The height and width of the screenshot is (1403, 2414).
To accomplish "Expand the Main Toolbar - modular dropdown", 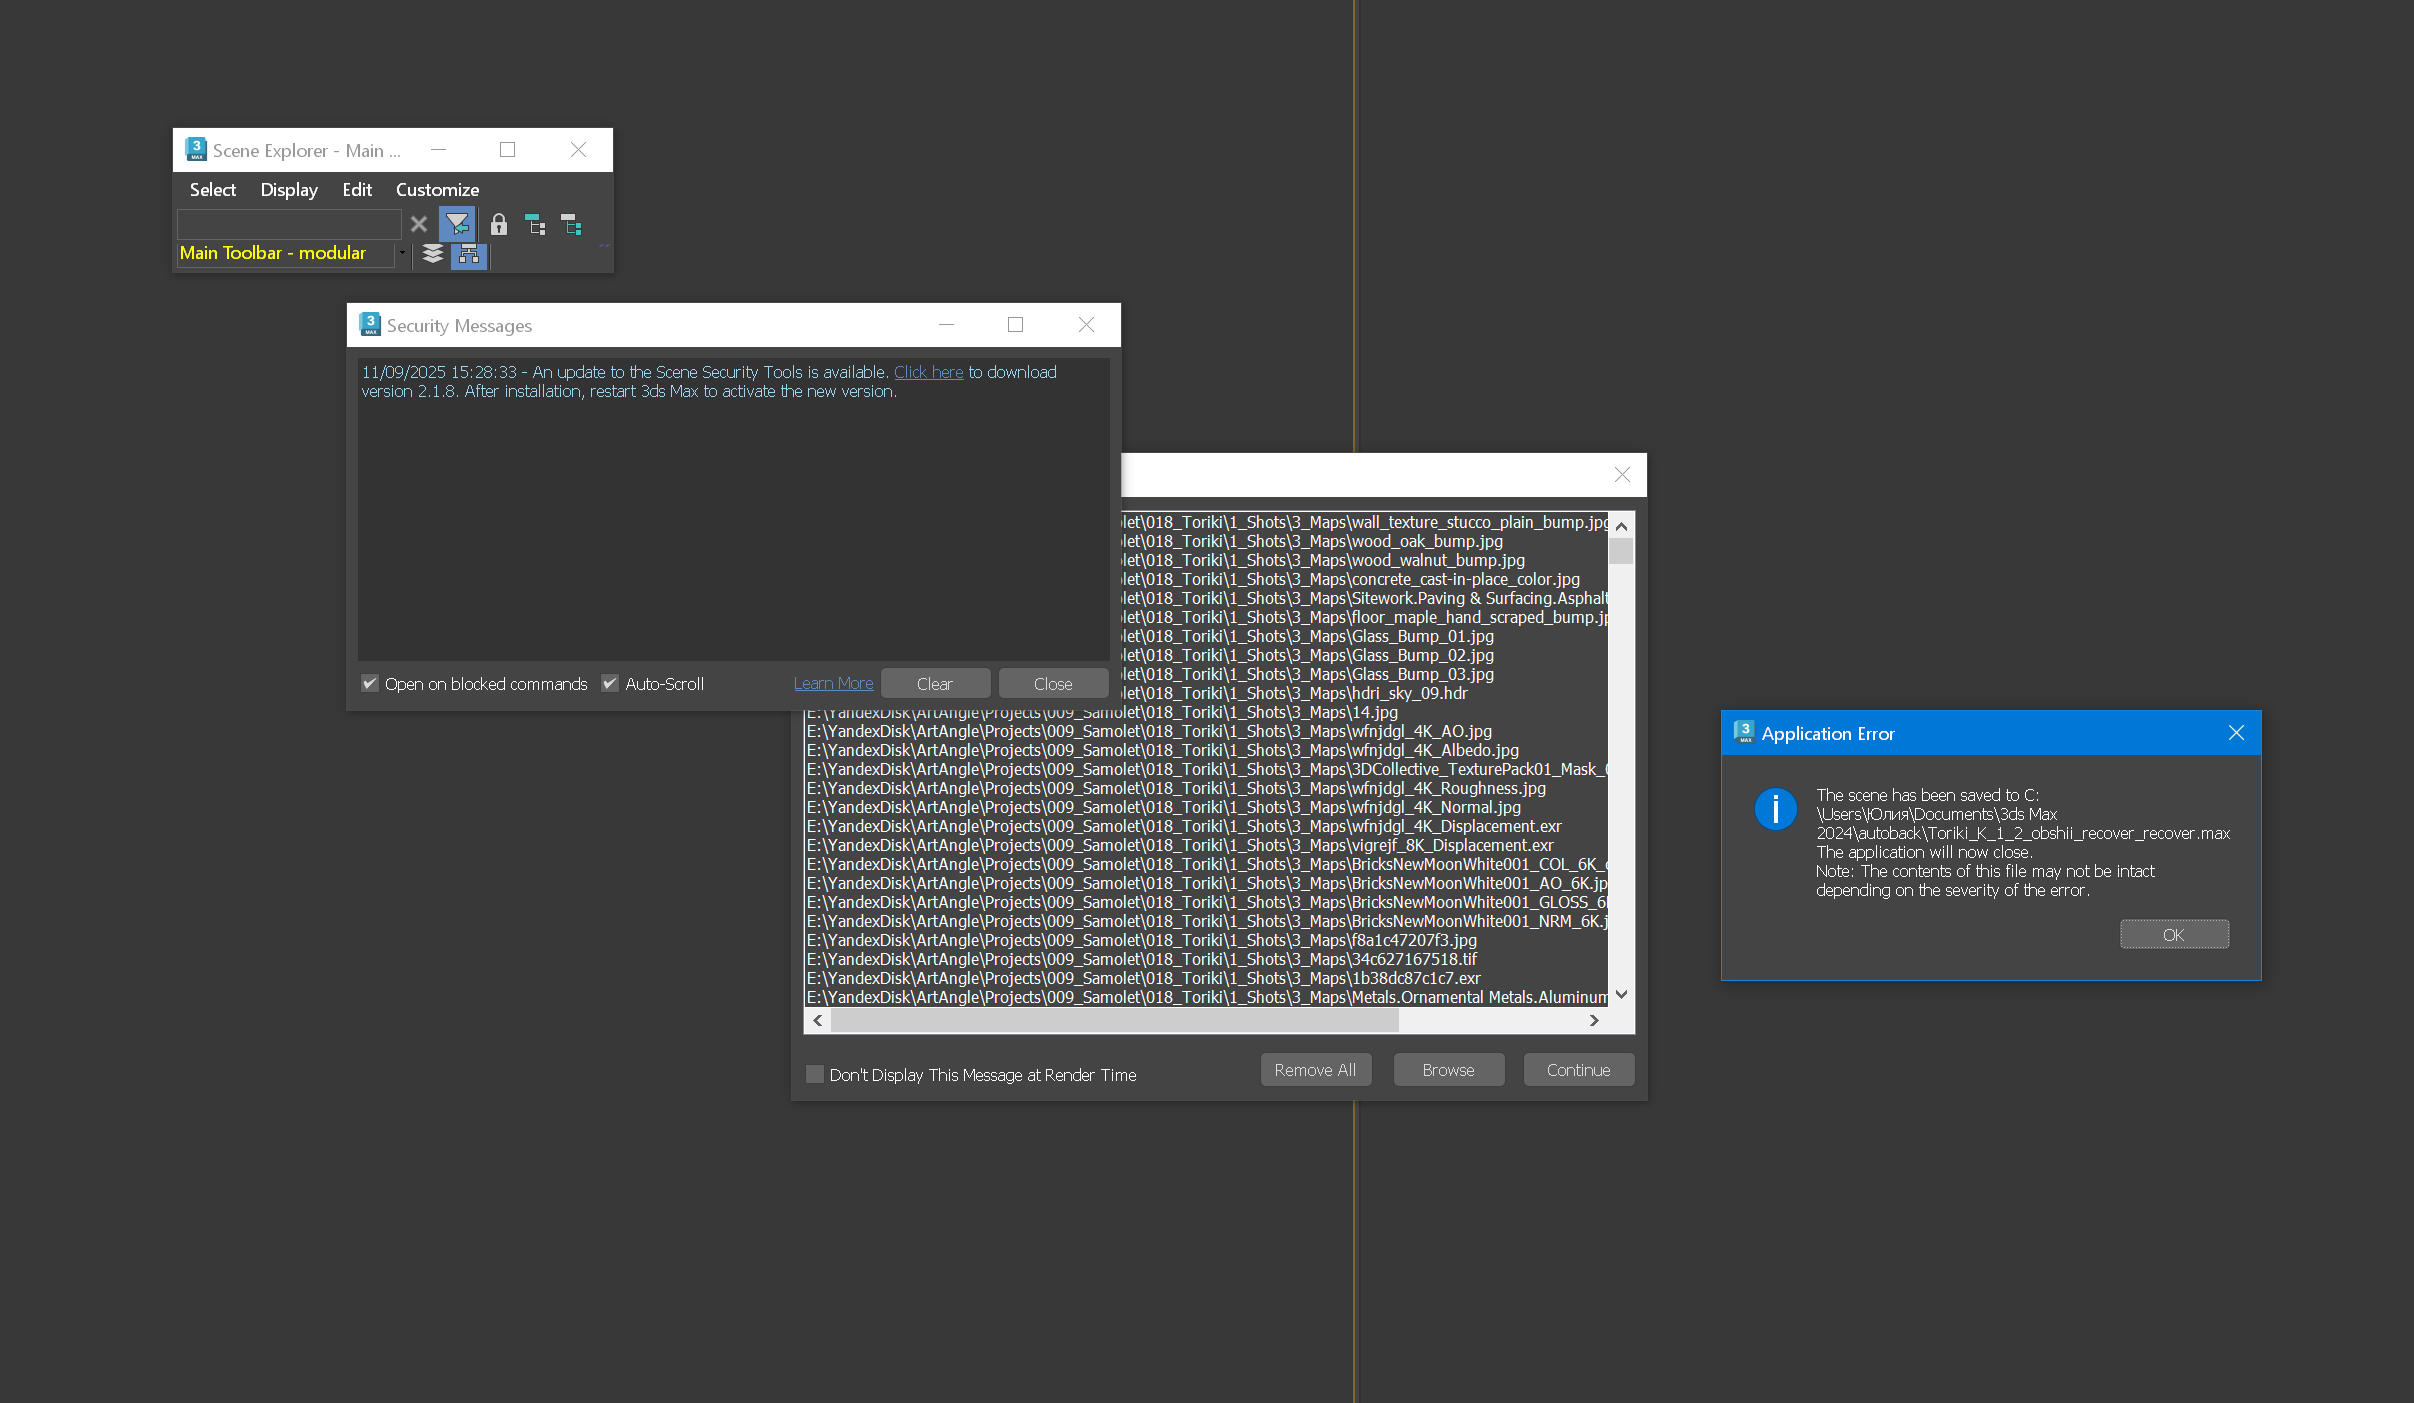I will (402, 253).
